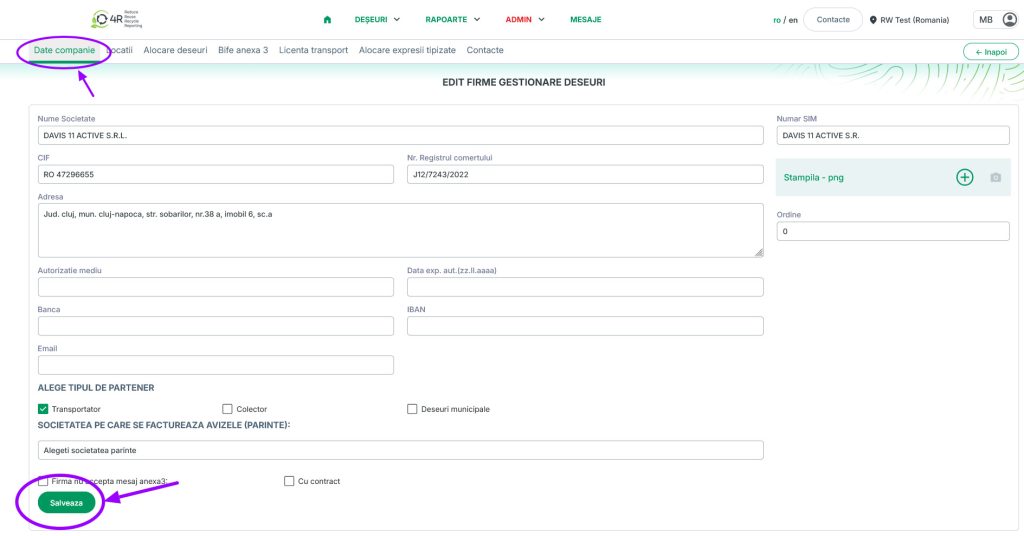The image size is (1024, 536).
Task: Uncheck the Transportator checkbox
Action: 43,409
